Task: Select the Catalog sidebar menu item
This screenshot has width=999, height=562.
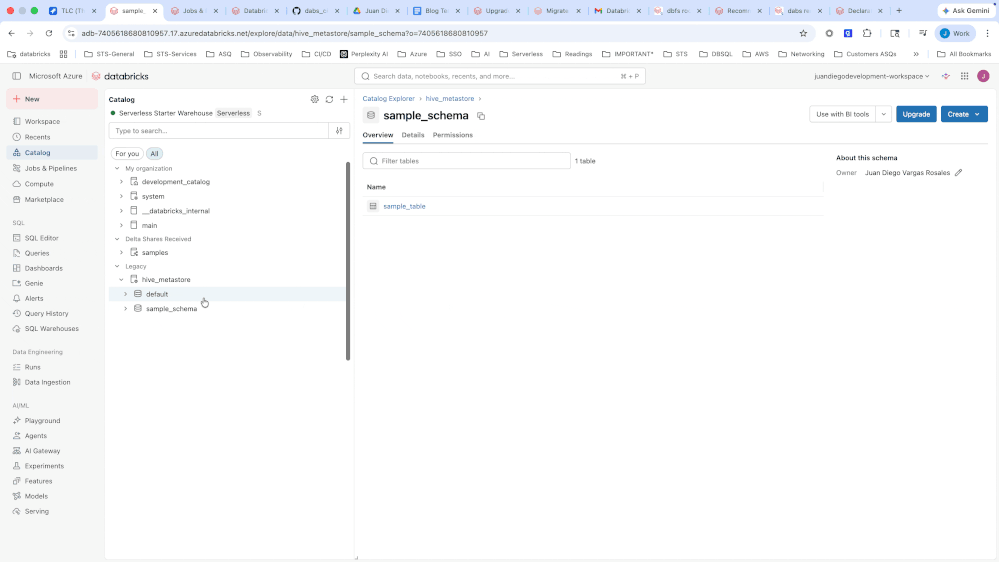Action: (52, 152)
